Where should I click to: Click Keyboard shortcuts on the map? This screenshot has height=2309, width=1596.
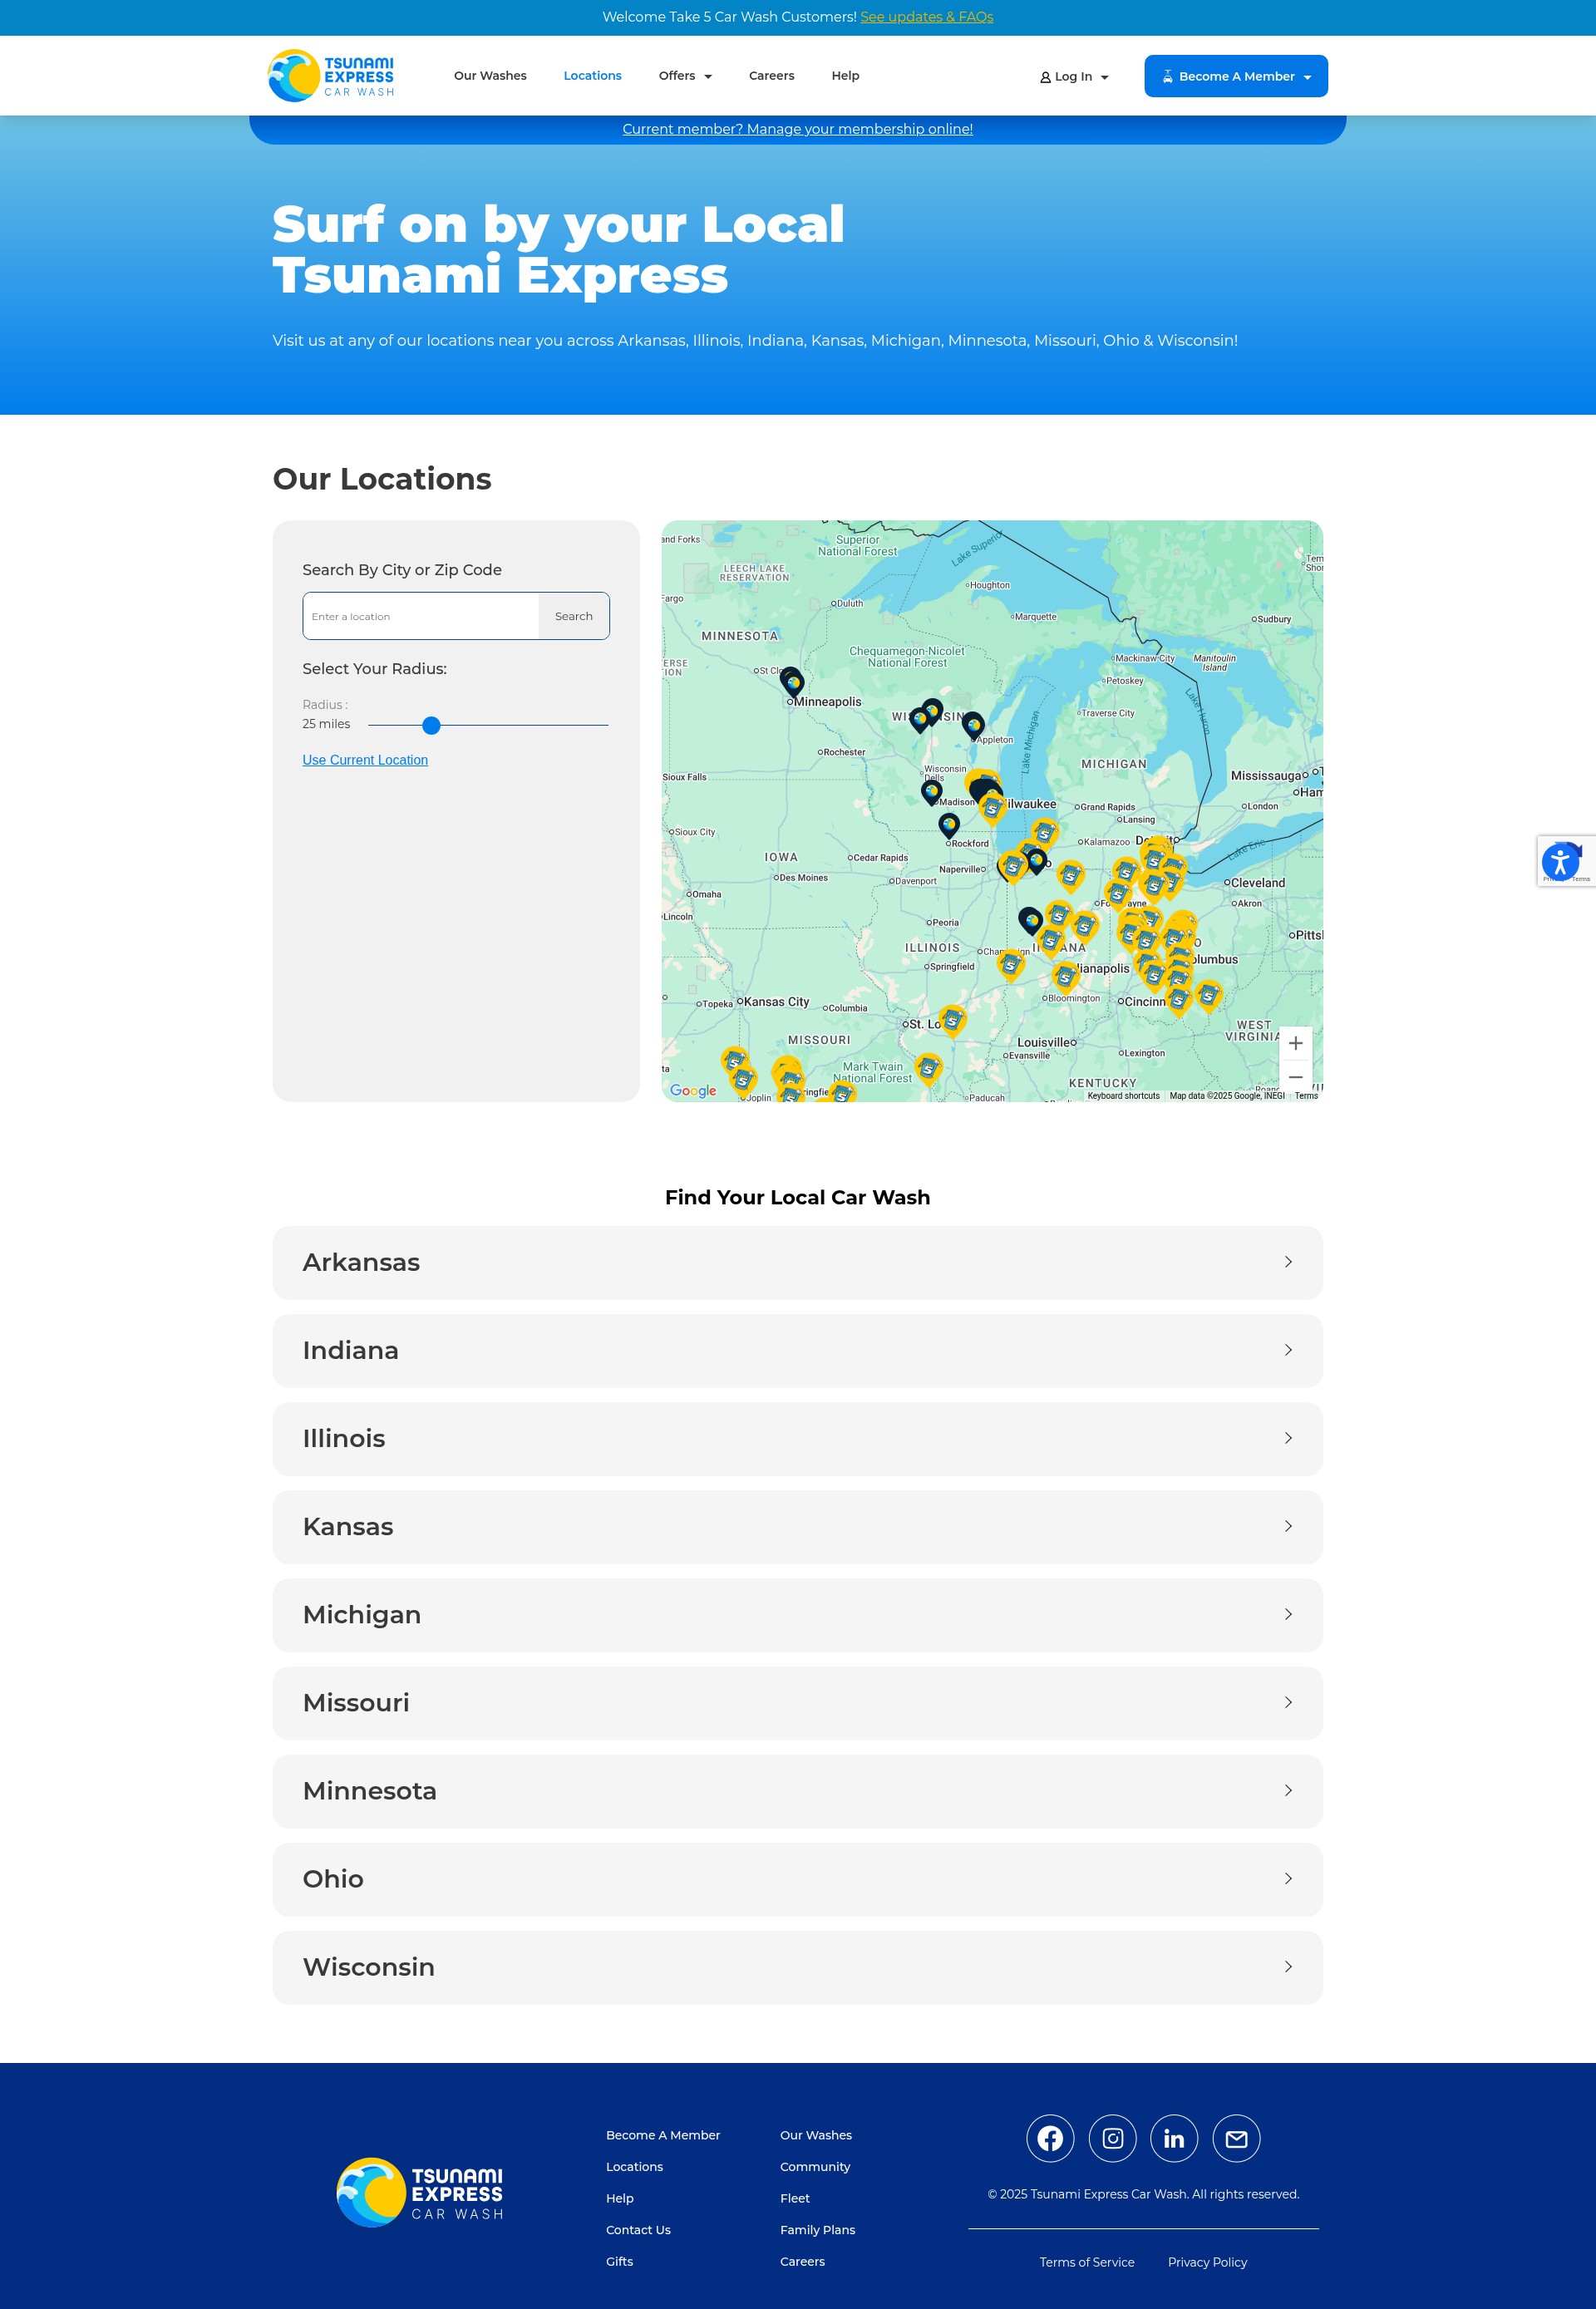coord(1123,1096)
